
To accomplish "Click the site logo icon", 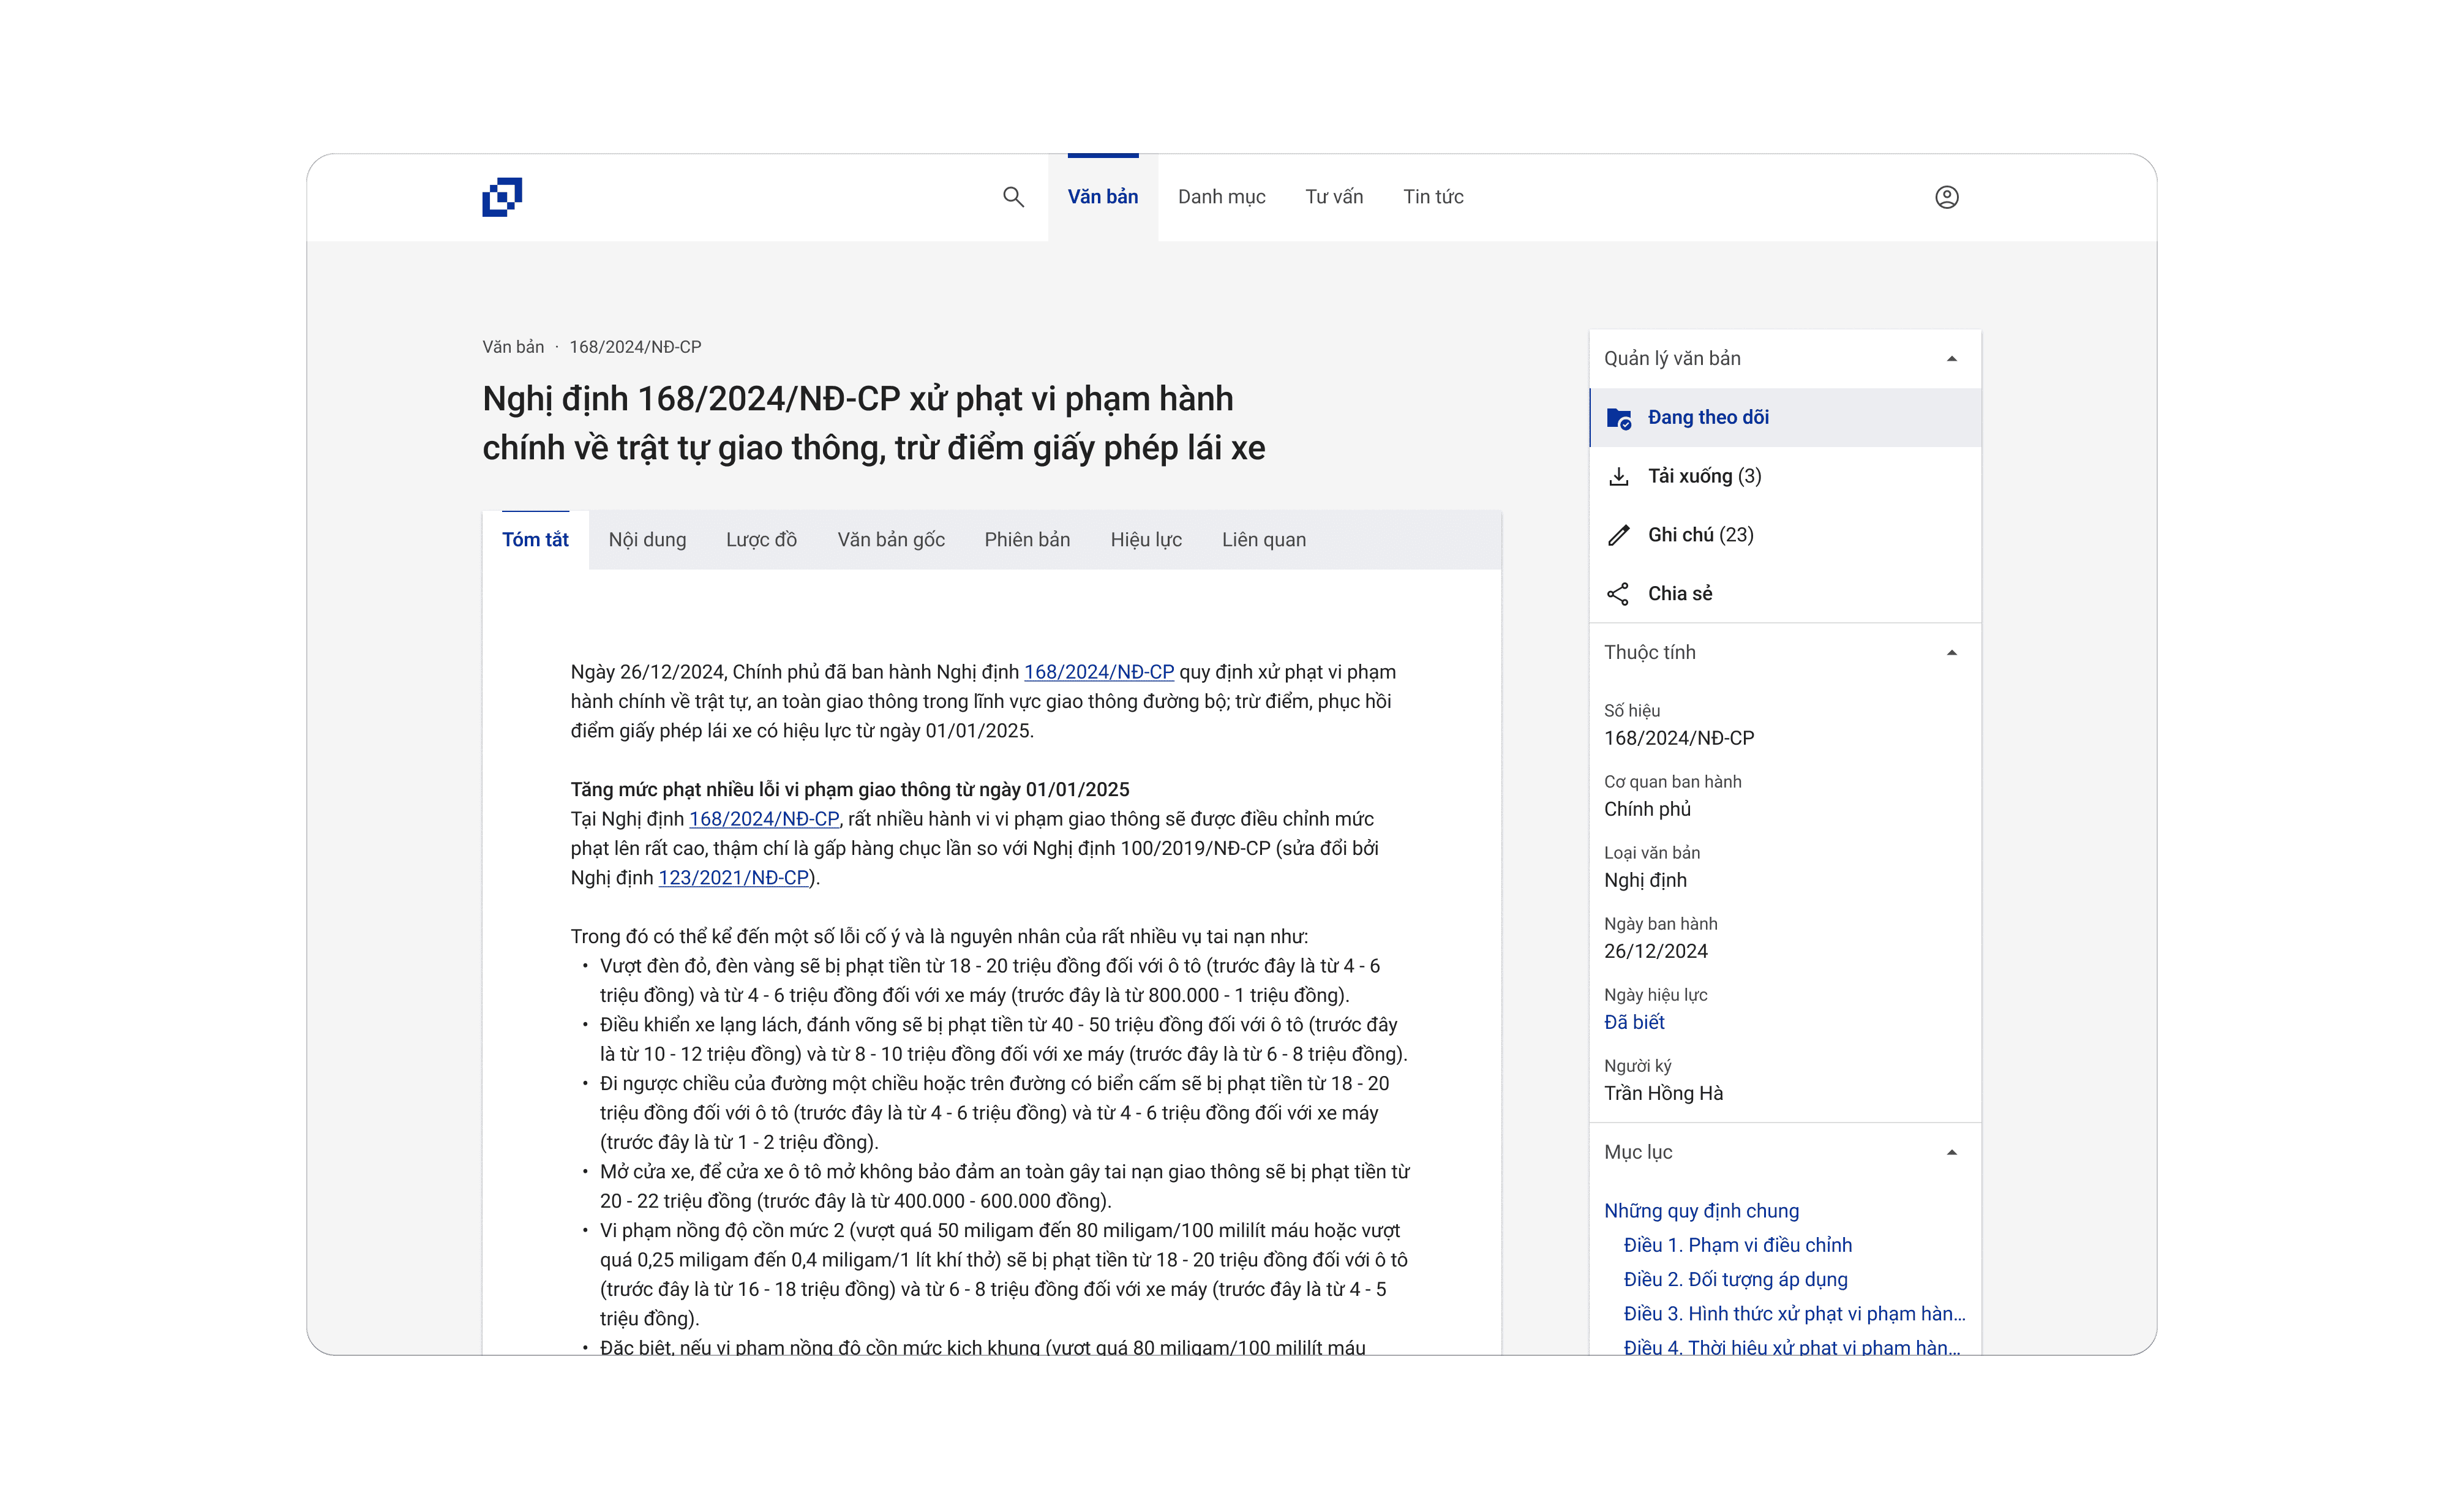I will pyautogui.click(x=502, y=197).
